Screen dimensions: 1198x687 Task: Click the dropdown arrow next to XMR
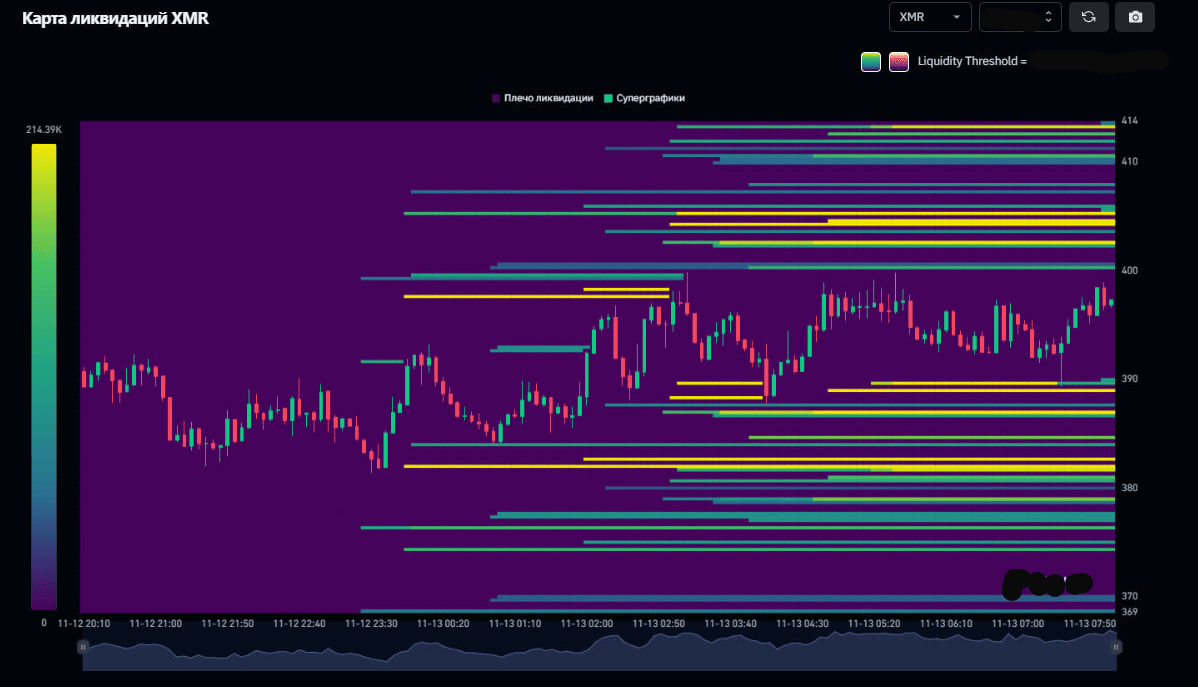(957, 17)
